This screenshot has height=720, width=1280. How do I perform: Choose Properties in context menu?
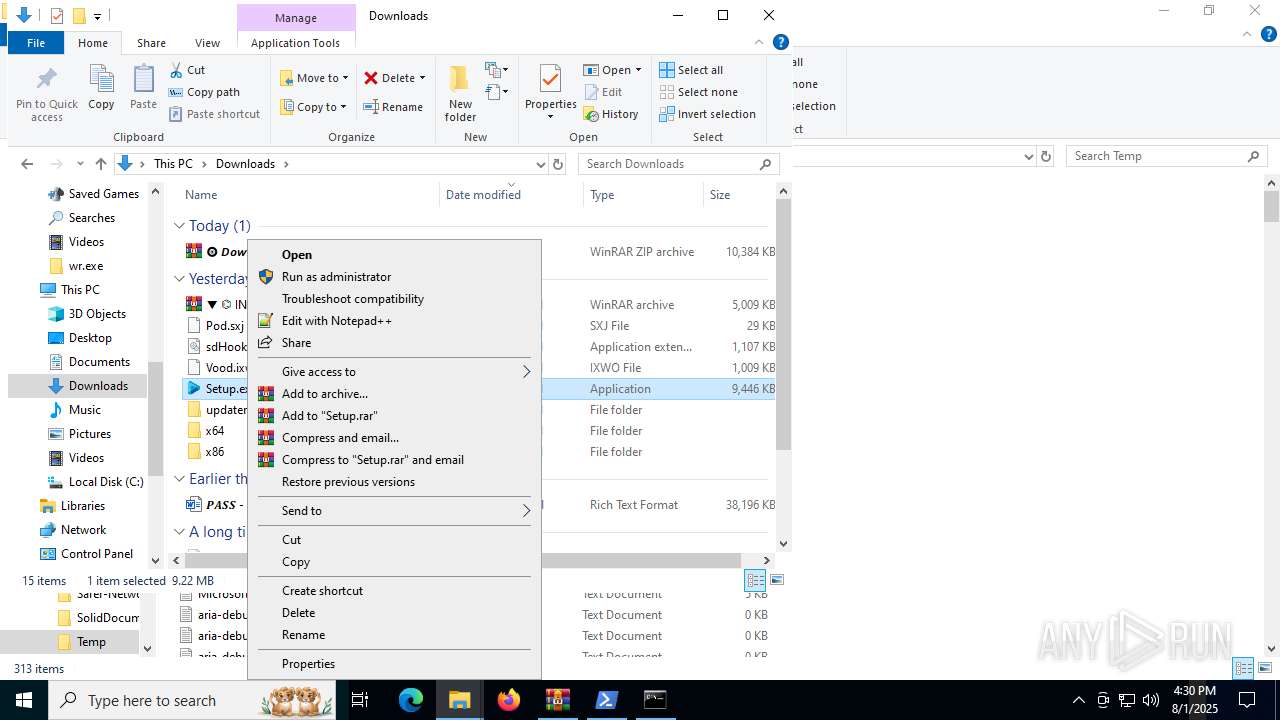(394, 664)
